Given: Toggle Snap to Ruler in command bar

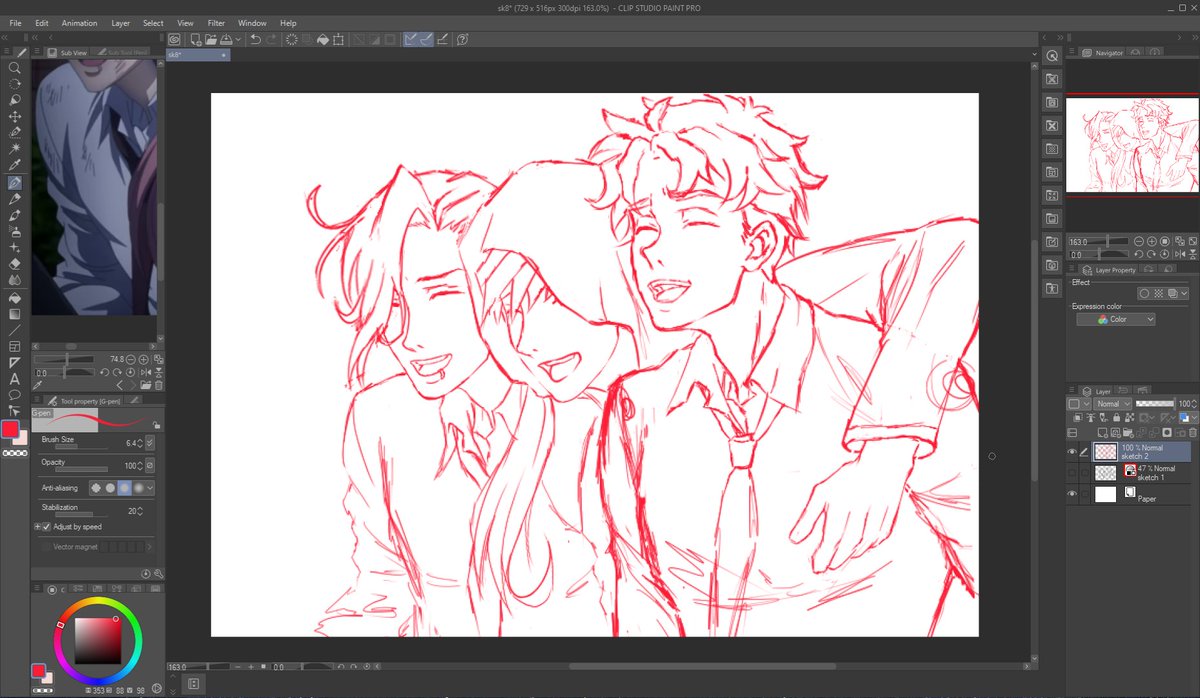Looking at the screenshot, I should coord(411,40).
